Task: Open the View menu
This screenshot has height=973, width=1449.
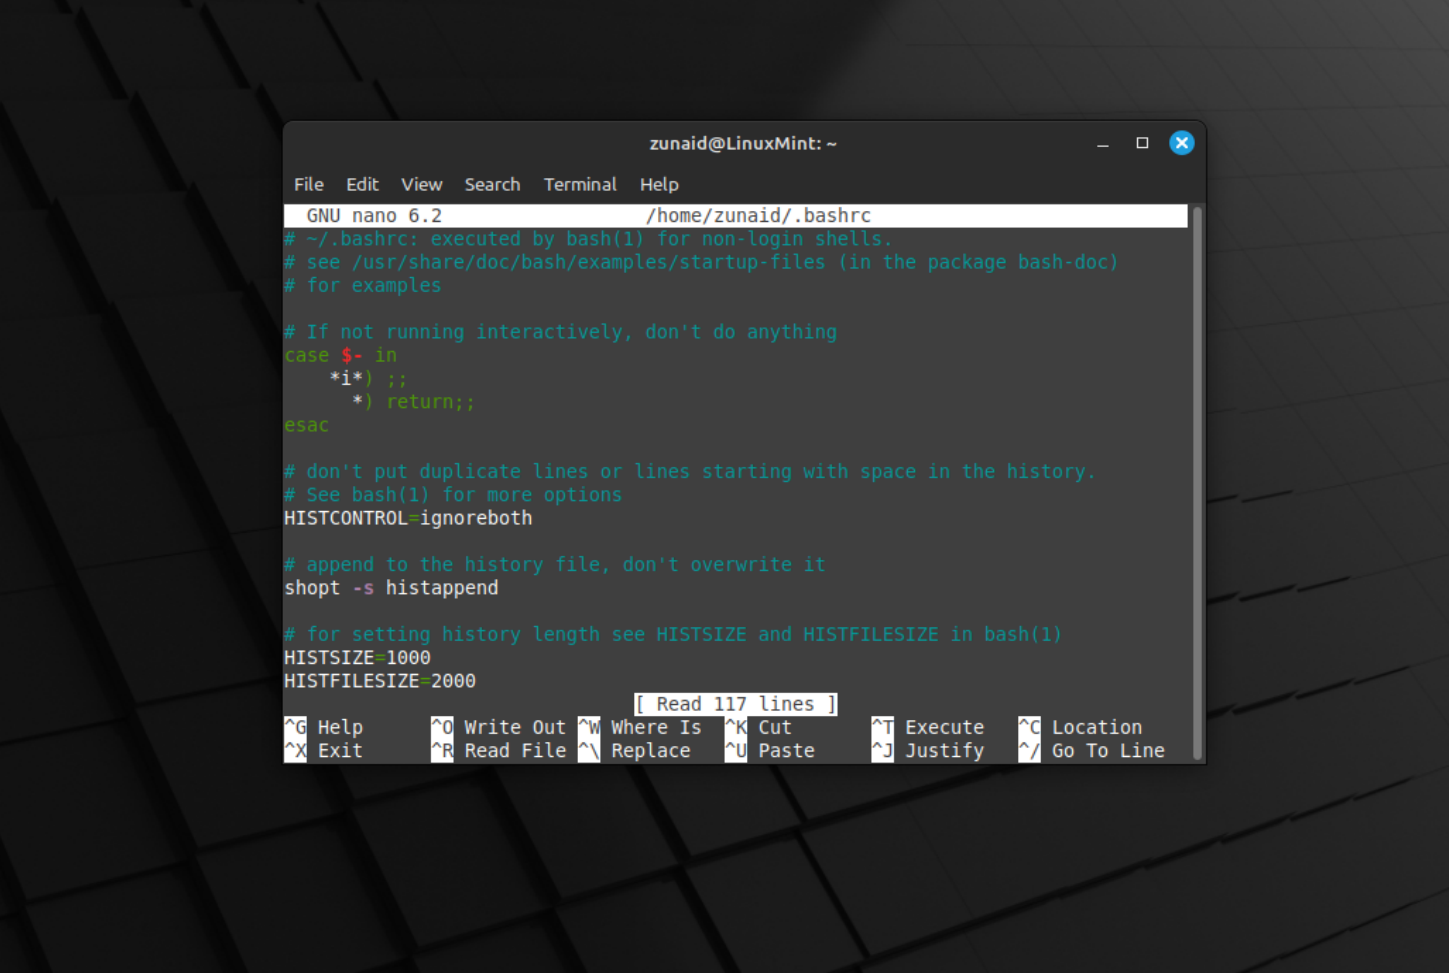Action: (421, 184)
